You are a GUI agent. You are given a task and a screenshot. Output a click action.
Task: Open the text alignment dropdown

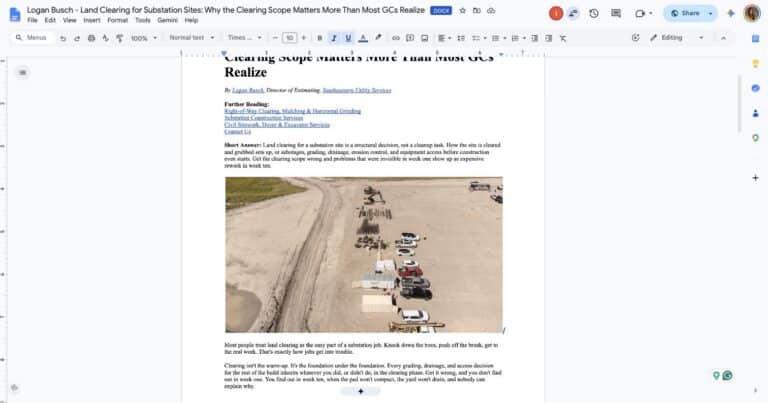(444, 38)
